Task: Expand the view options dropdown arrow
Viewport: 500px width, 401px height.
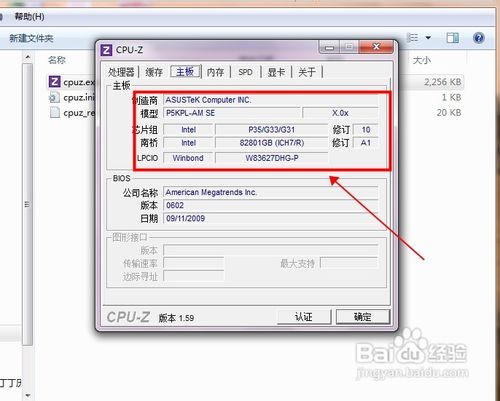Action: tap(428, 38)
